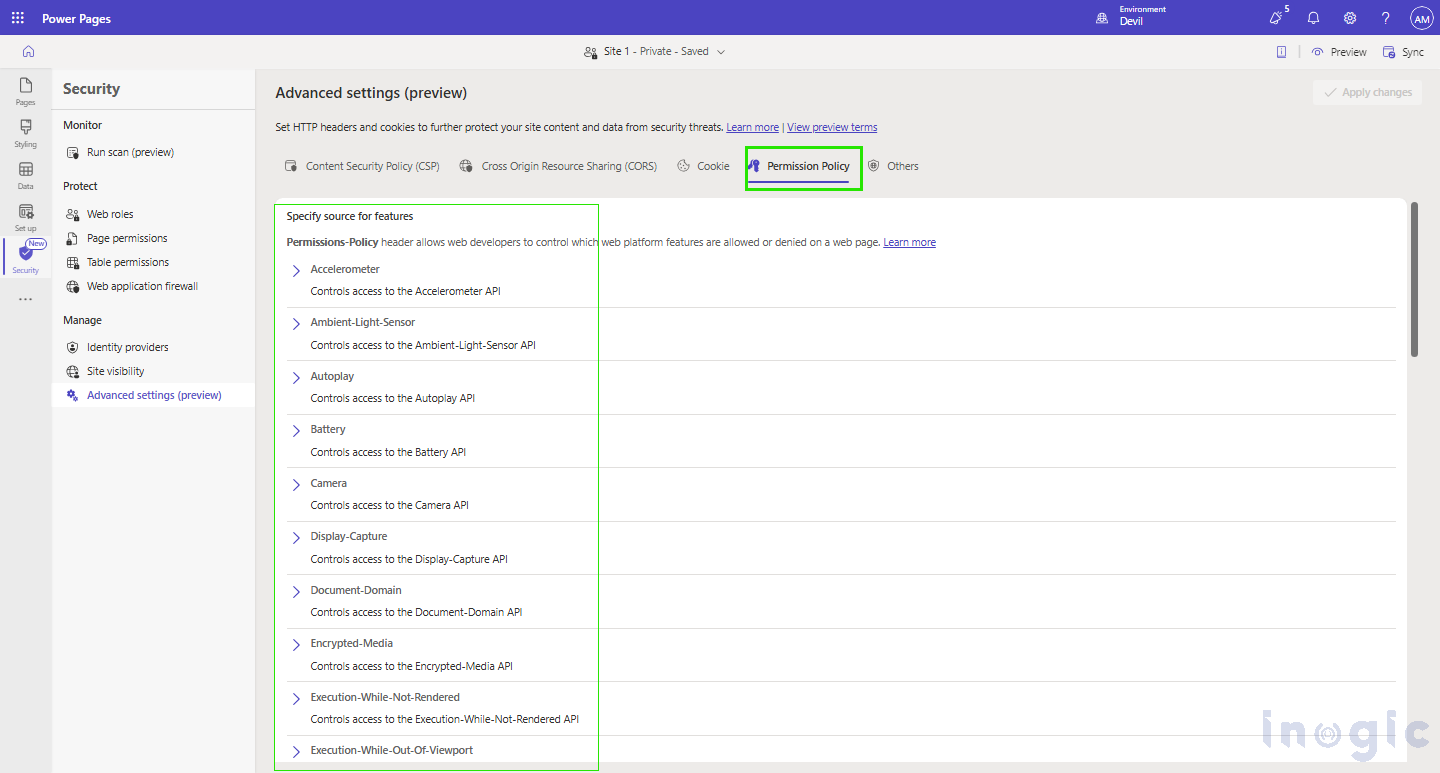Select Advanced settings (preview) in sidebar

coord(154,395)
